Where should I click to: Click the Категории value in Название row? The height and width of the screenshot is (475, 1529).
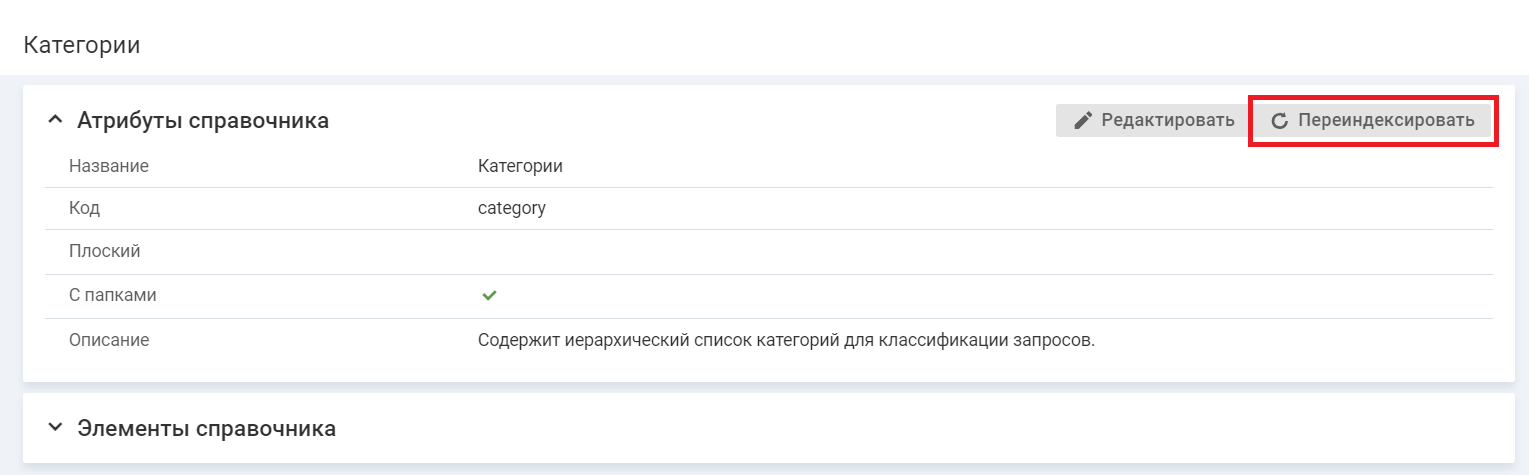tap(520, 166)
